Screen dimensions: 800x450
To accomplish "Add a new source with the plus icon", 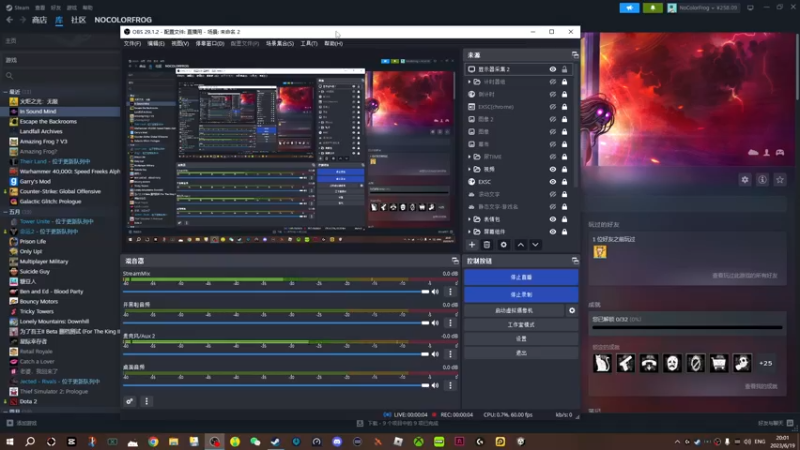I will [x=471, y=245].
